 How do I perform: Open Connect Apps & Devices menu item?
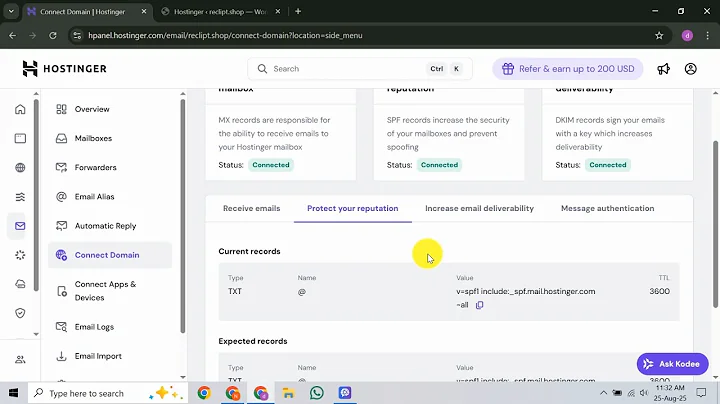(105, 291)
